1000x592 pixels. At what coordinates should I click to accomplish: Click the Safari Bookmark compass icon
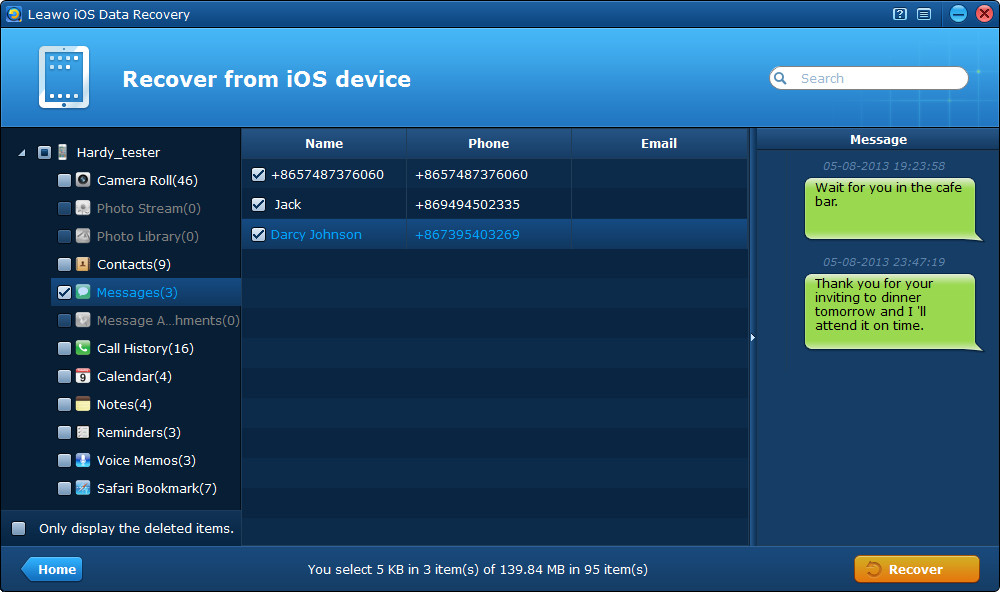pyautogui.click(x=83, y=488)
